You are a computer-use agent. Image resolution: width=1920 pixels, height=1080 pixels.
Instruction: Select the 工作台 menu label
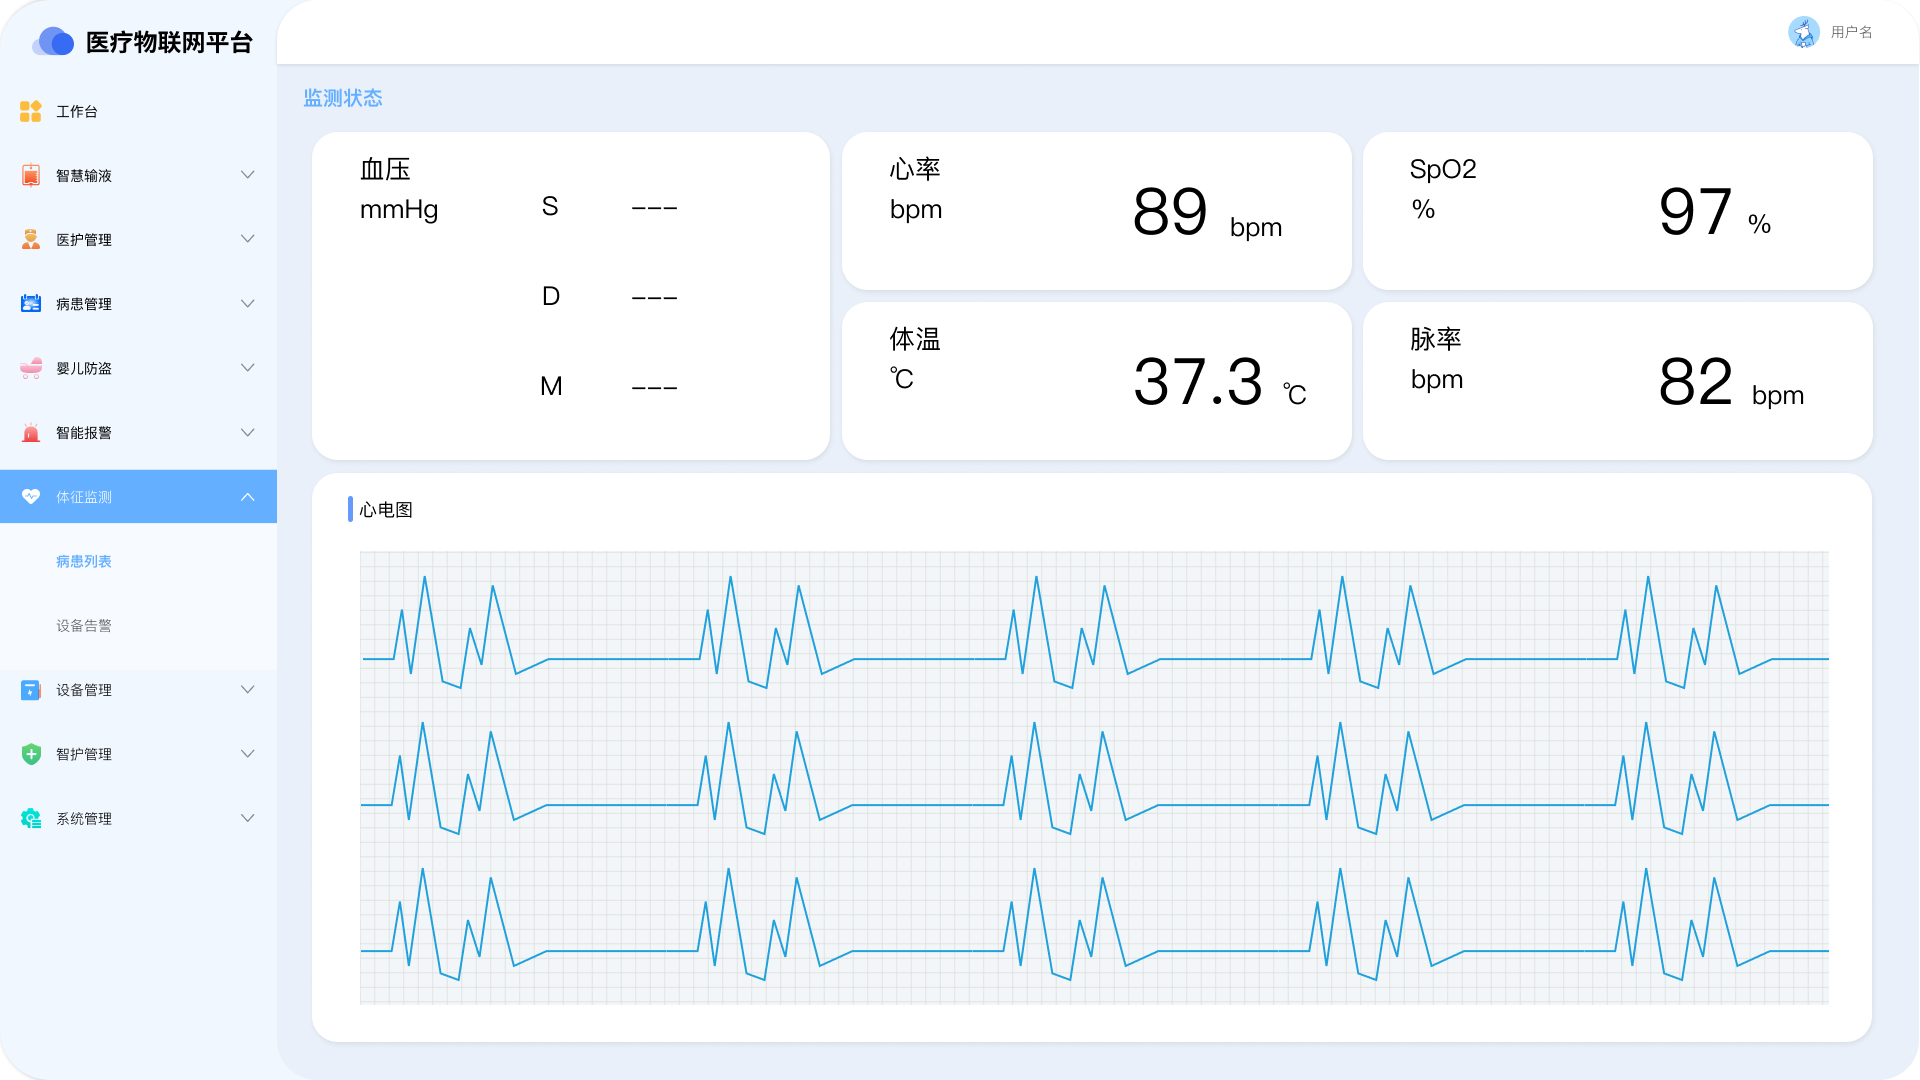77,111
